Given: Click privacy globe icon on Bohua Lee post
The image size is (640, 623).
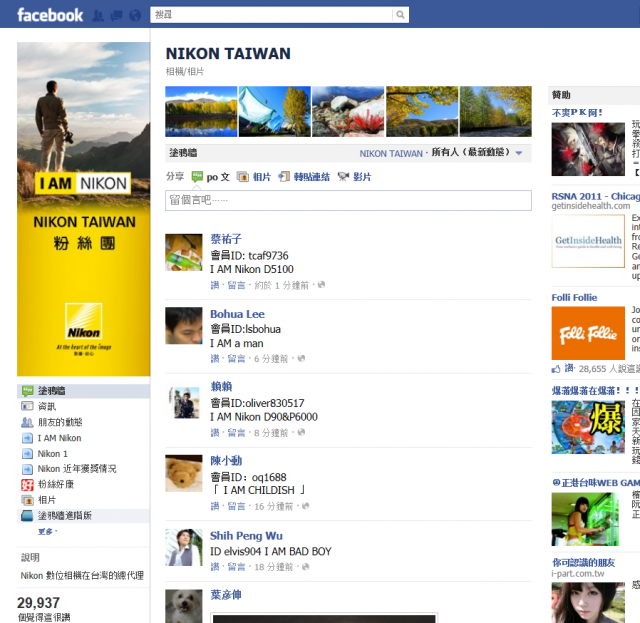Looking at the screenshot, I should (x=301, y=358).
